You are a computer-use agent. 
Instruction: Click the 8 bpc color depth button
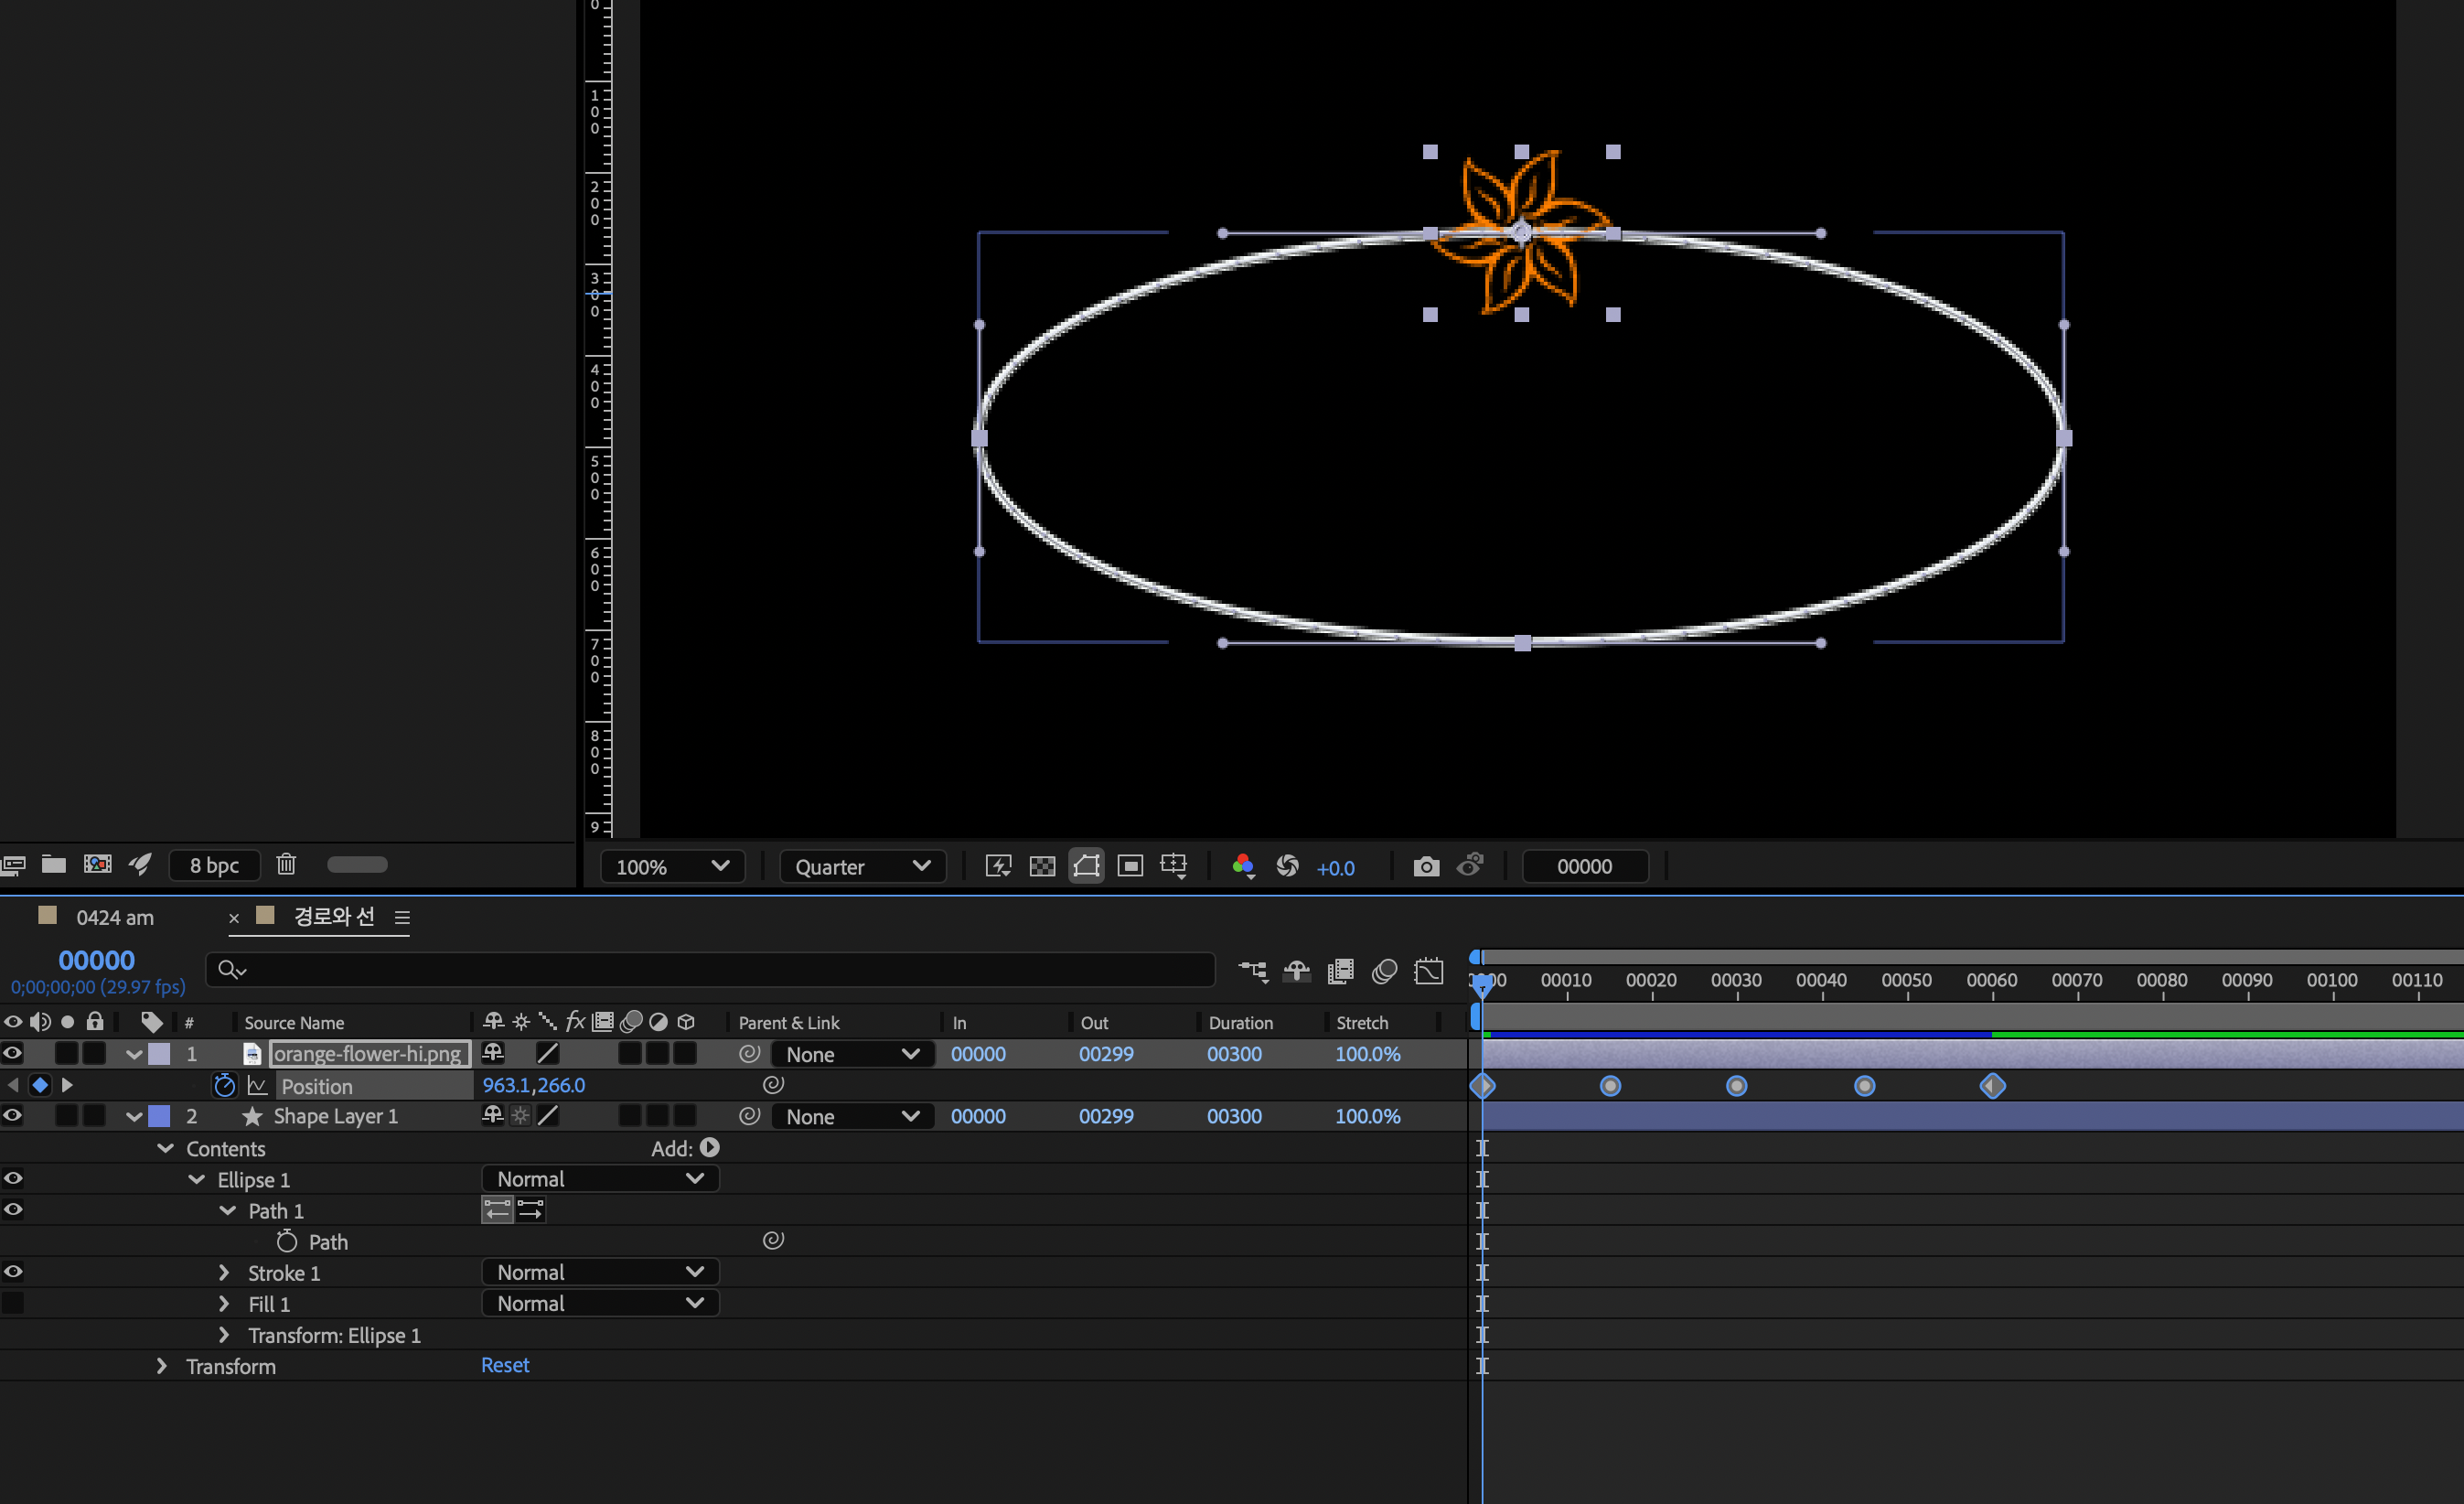tap(214, 865)
